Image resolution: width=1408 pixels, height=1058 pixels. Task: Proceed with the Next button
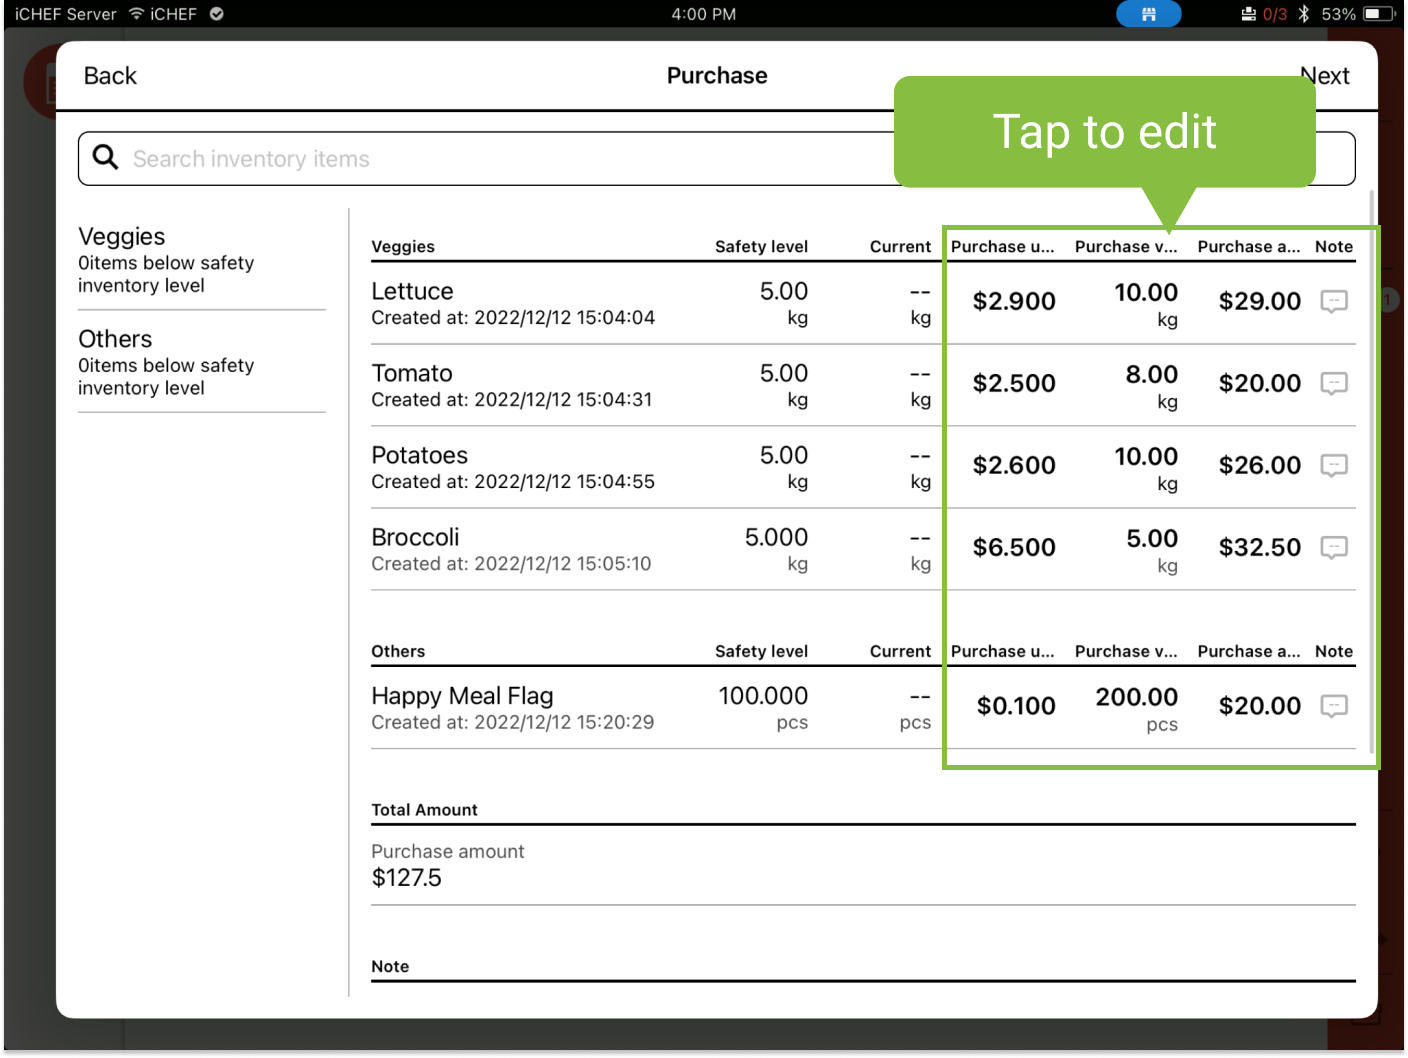(1326, 76)
